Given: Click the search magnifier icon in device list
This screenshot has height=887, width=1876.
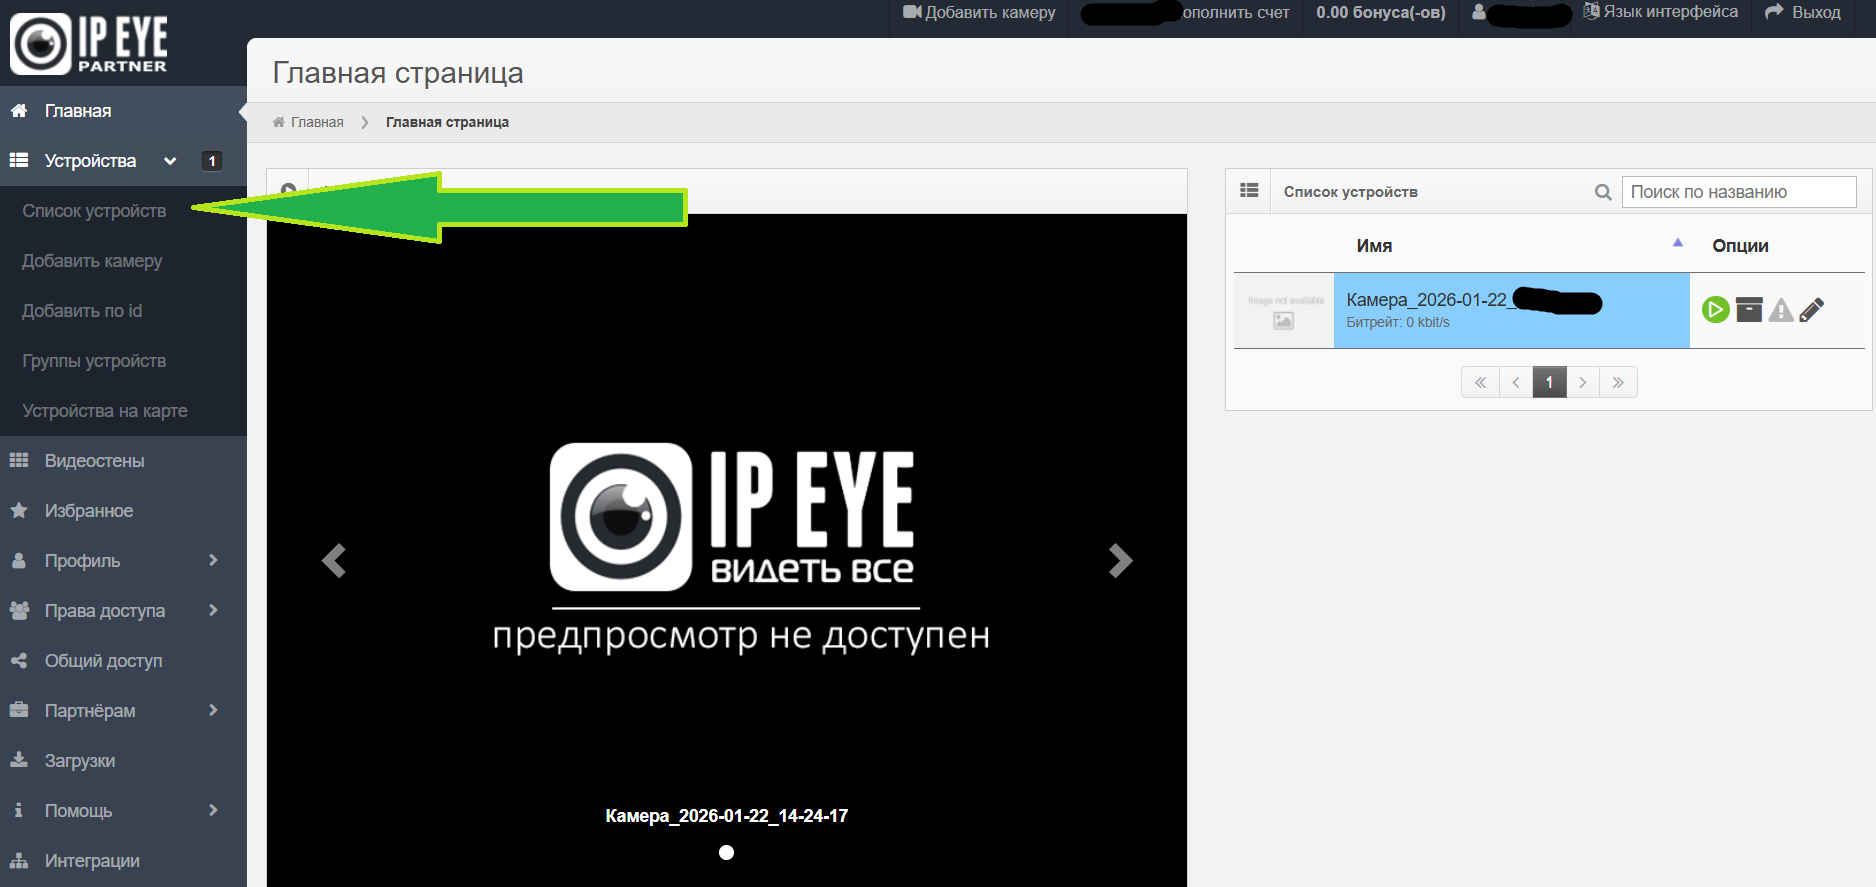Looking at the screenshot, I should coord(1603,192).
